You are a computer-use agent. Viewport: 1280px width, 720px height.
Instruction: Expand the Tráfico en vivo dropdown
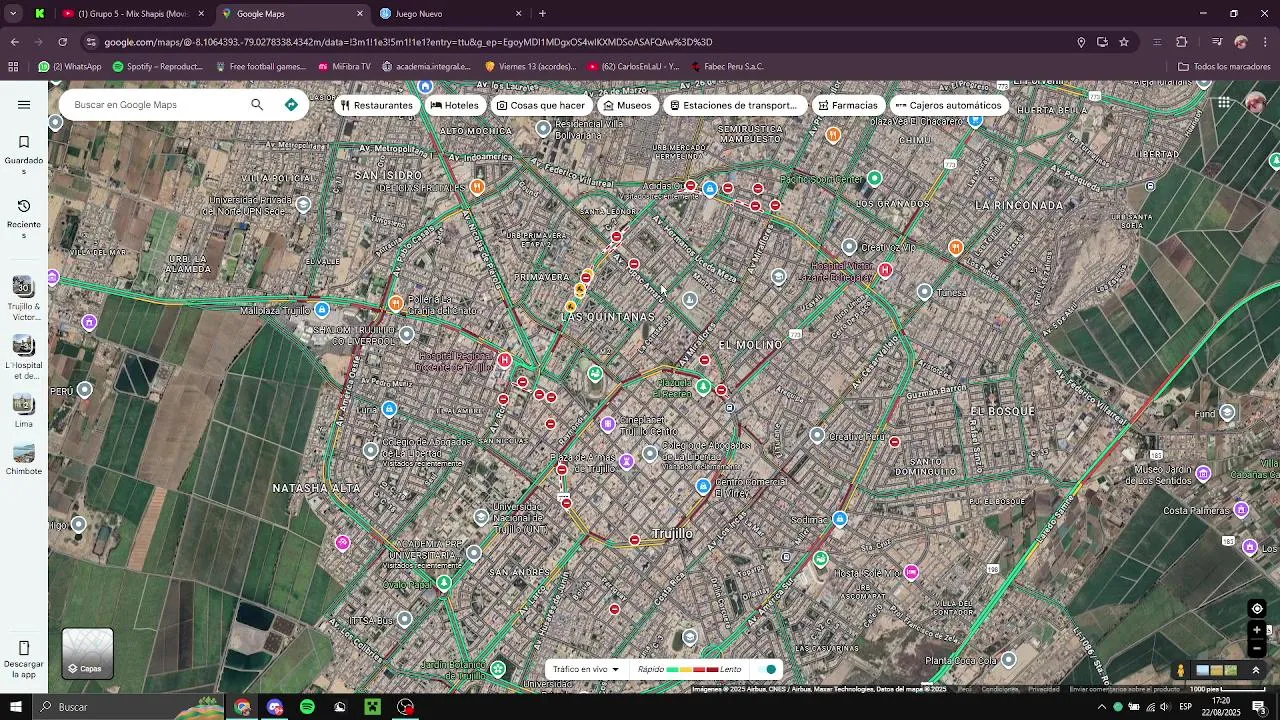pyautogui.click(x=586, y=669)
